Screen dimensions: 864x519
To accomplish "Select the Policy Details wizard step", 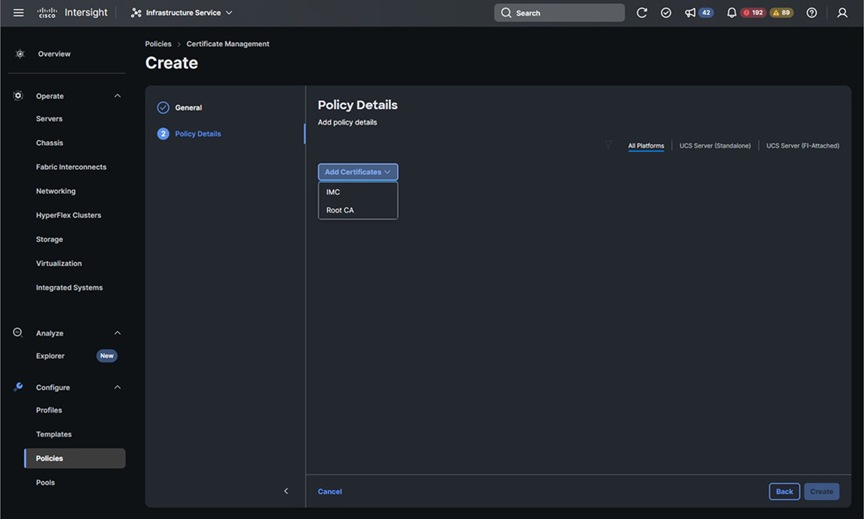I will [x=198, y=134].
